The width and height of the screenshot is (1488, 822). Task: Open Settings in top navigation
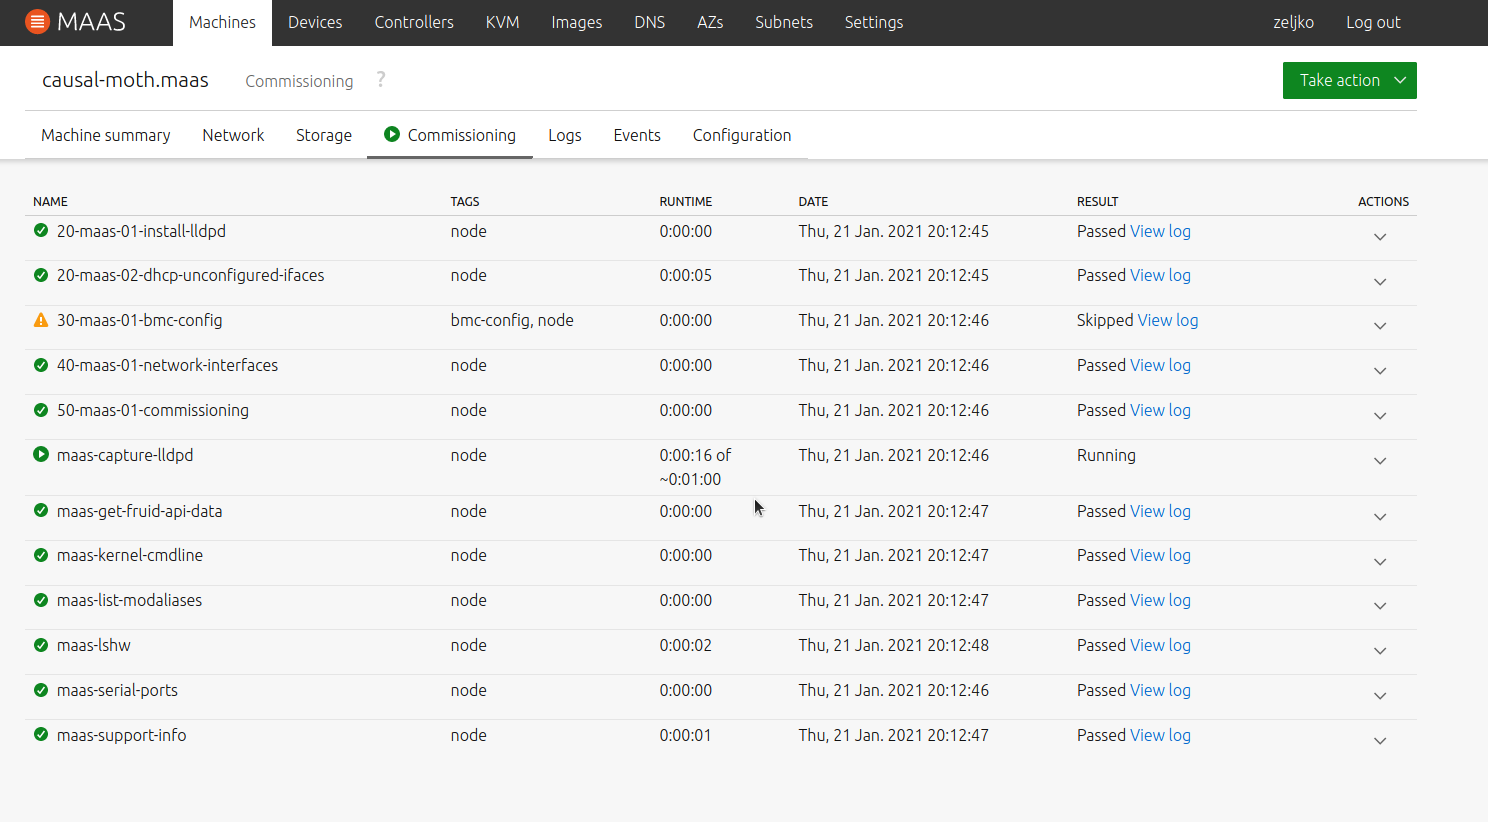(x=874, y=22)
